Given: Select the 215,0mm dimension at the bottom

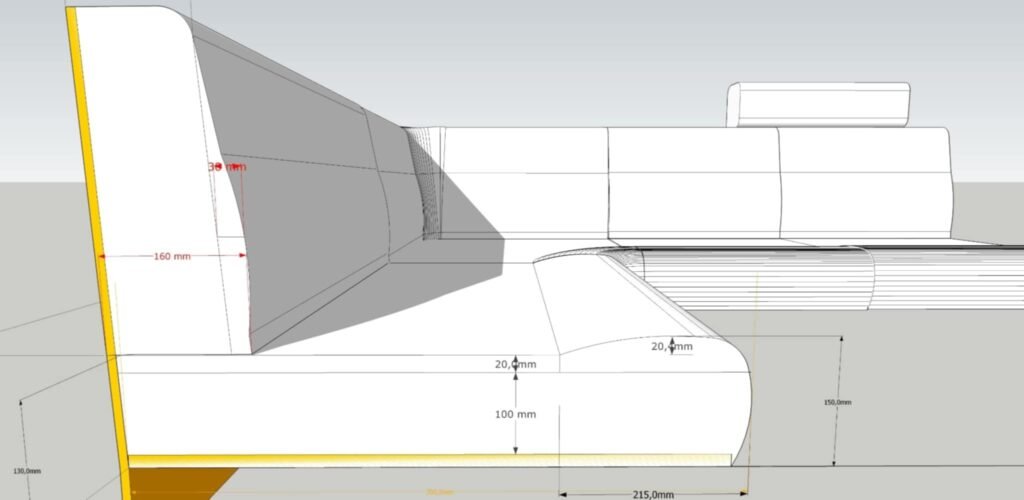Looking at the screenshot, I should coord(653,494).
